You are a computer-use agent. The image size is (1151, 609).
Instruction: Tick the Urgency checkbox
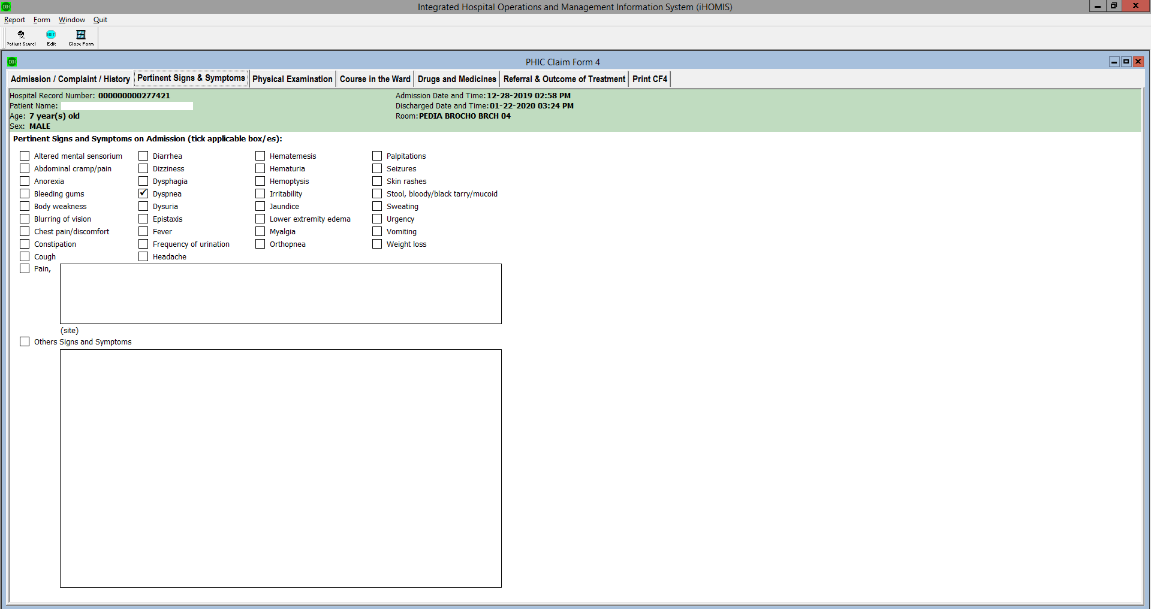point(377,219)
